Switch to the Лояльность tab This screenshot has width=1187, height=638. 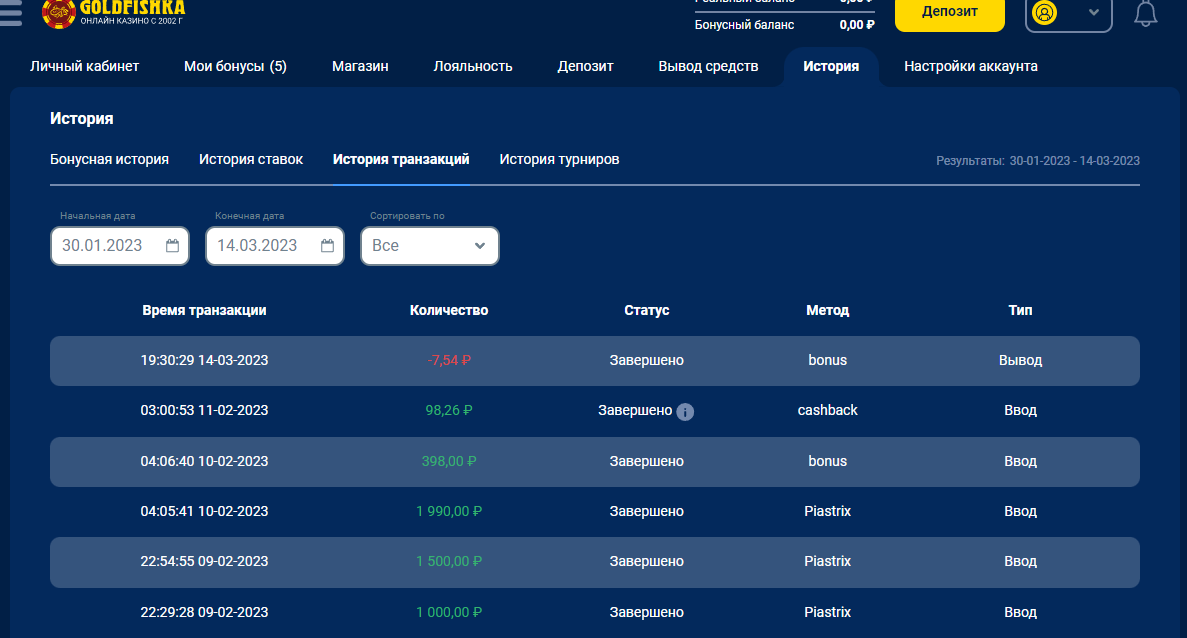coord(473,67)
